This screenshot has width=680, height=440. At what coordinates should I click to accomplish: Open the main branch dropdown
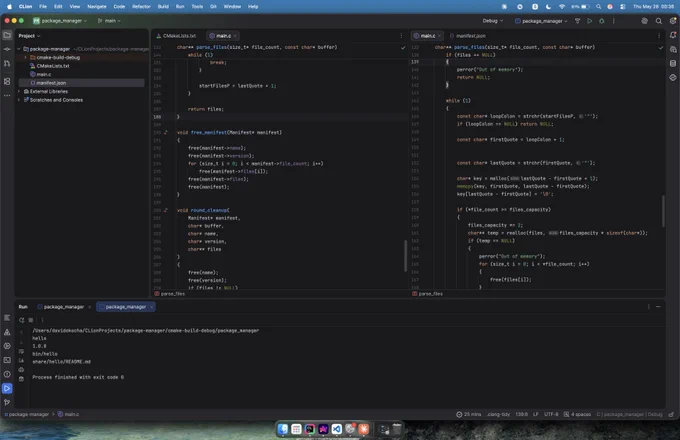pos(109,21)
